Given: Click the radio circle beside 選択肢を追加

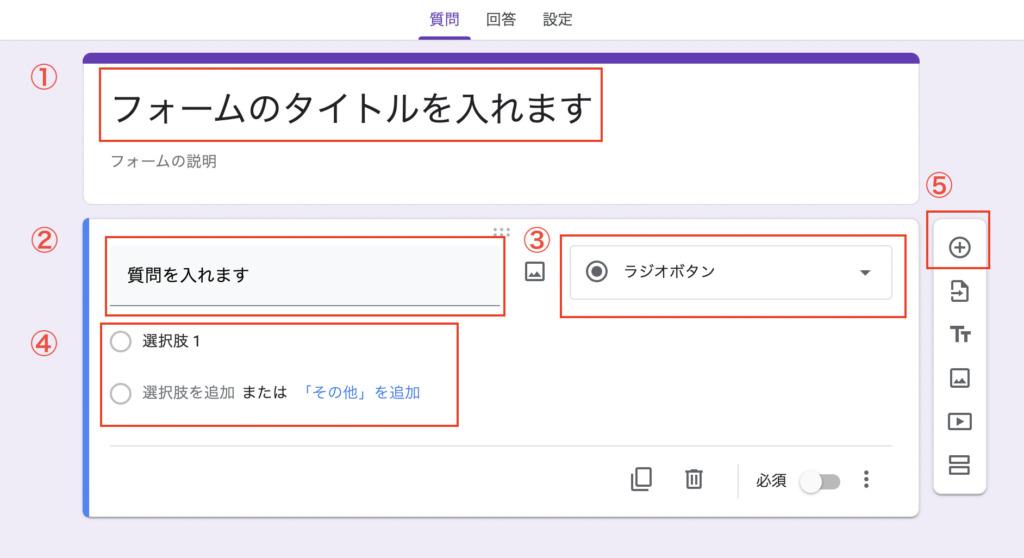Looking at the screenshot, I should (121, 393).
